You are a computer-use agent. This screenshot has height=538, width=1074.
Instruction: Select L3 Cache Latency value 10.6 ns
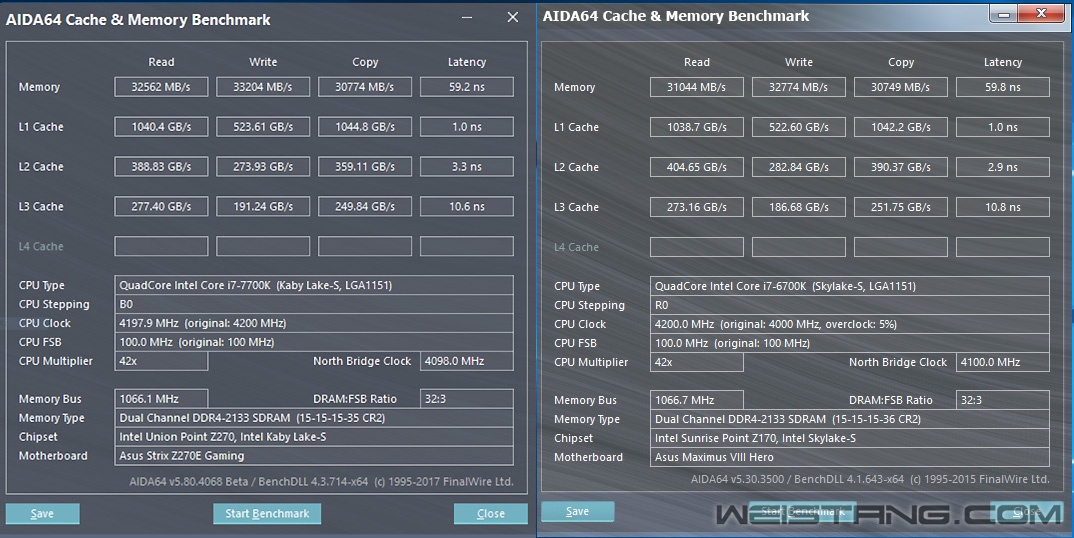click(466, 206)
